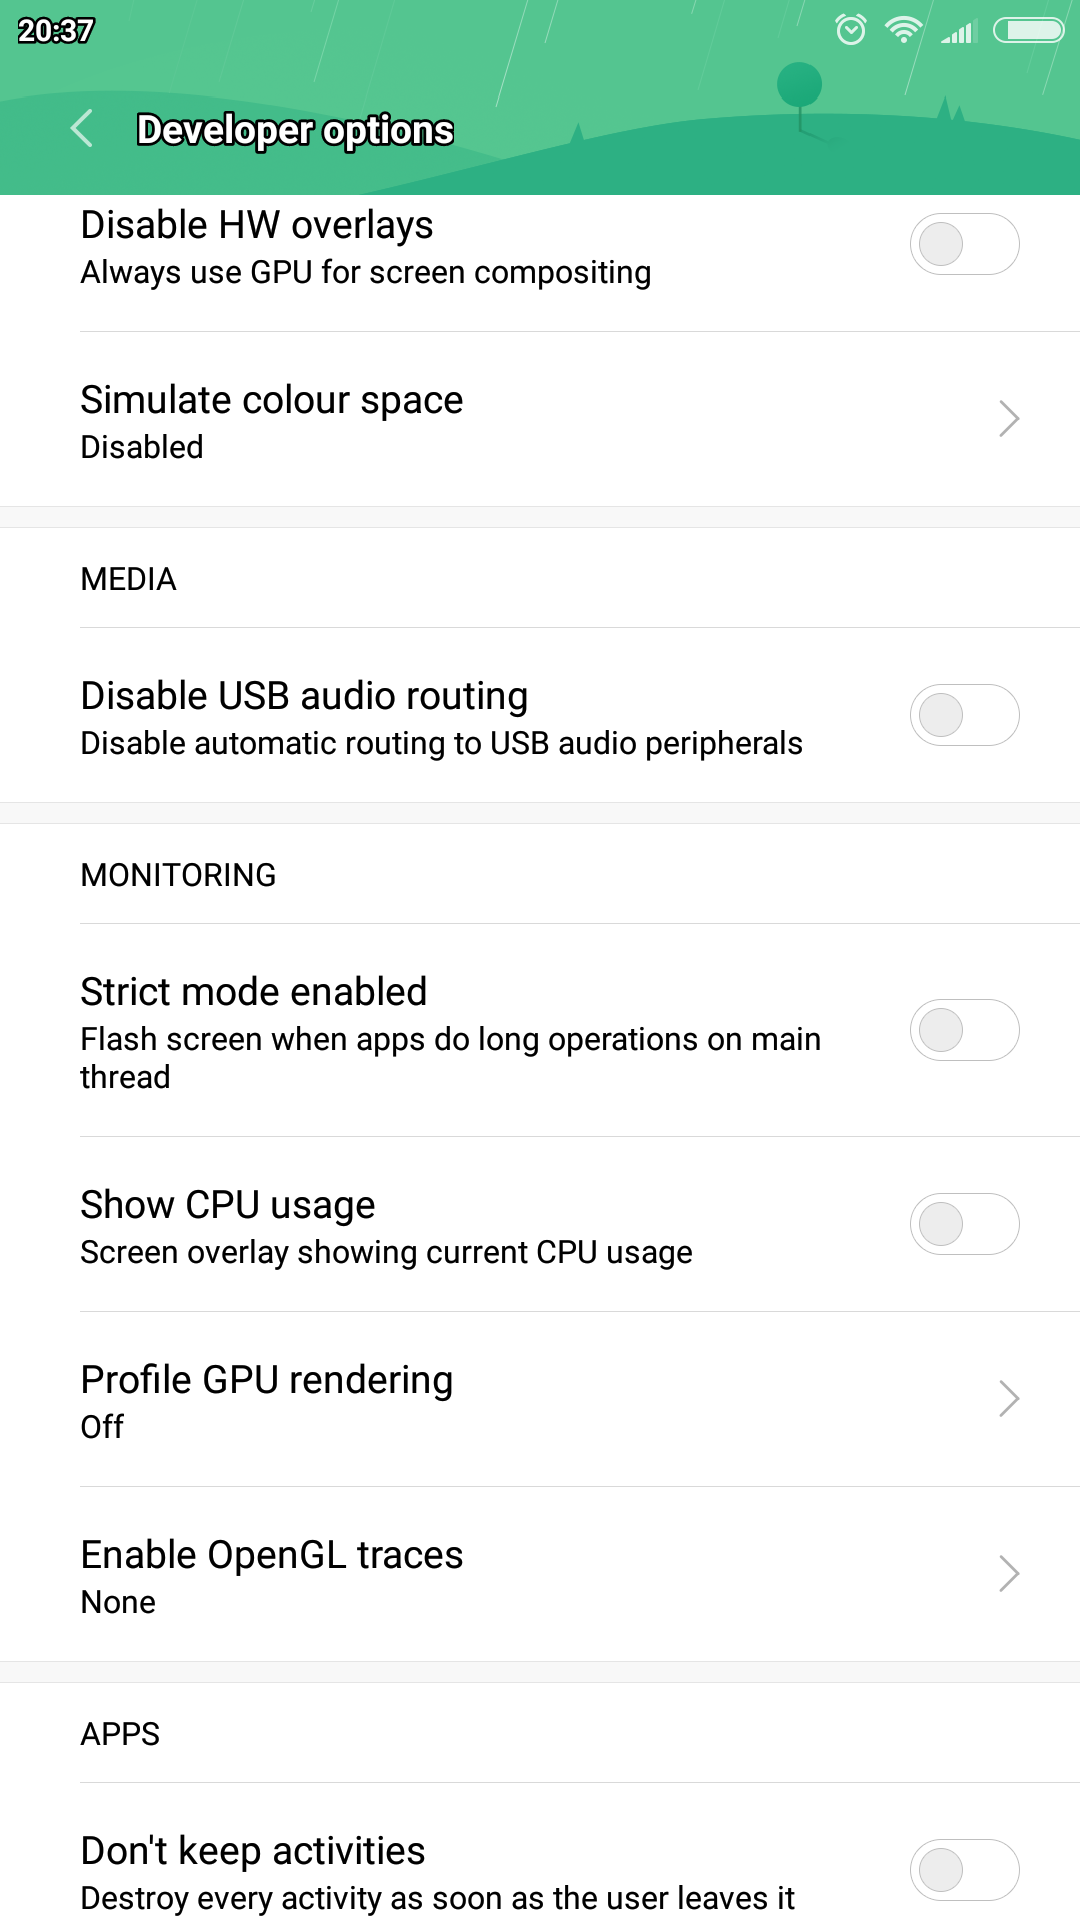The height and width of the screenshot is (1920, 1080).
Task: Open Profile GPU rendering chevron
Action: (x=1009, y=1398)
